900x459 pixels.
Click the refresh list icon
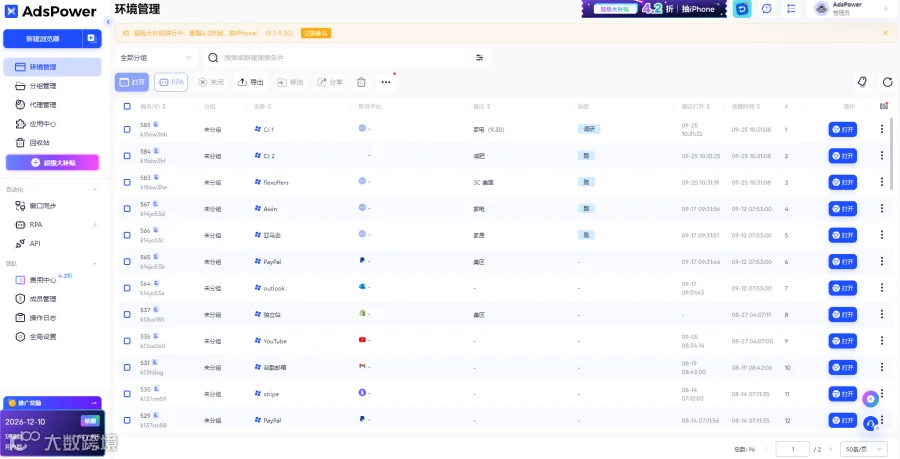coord(887,82)
